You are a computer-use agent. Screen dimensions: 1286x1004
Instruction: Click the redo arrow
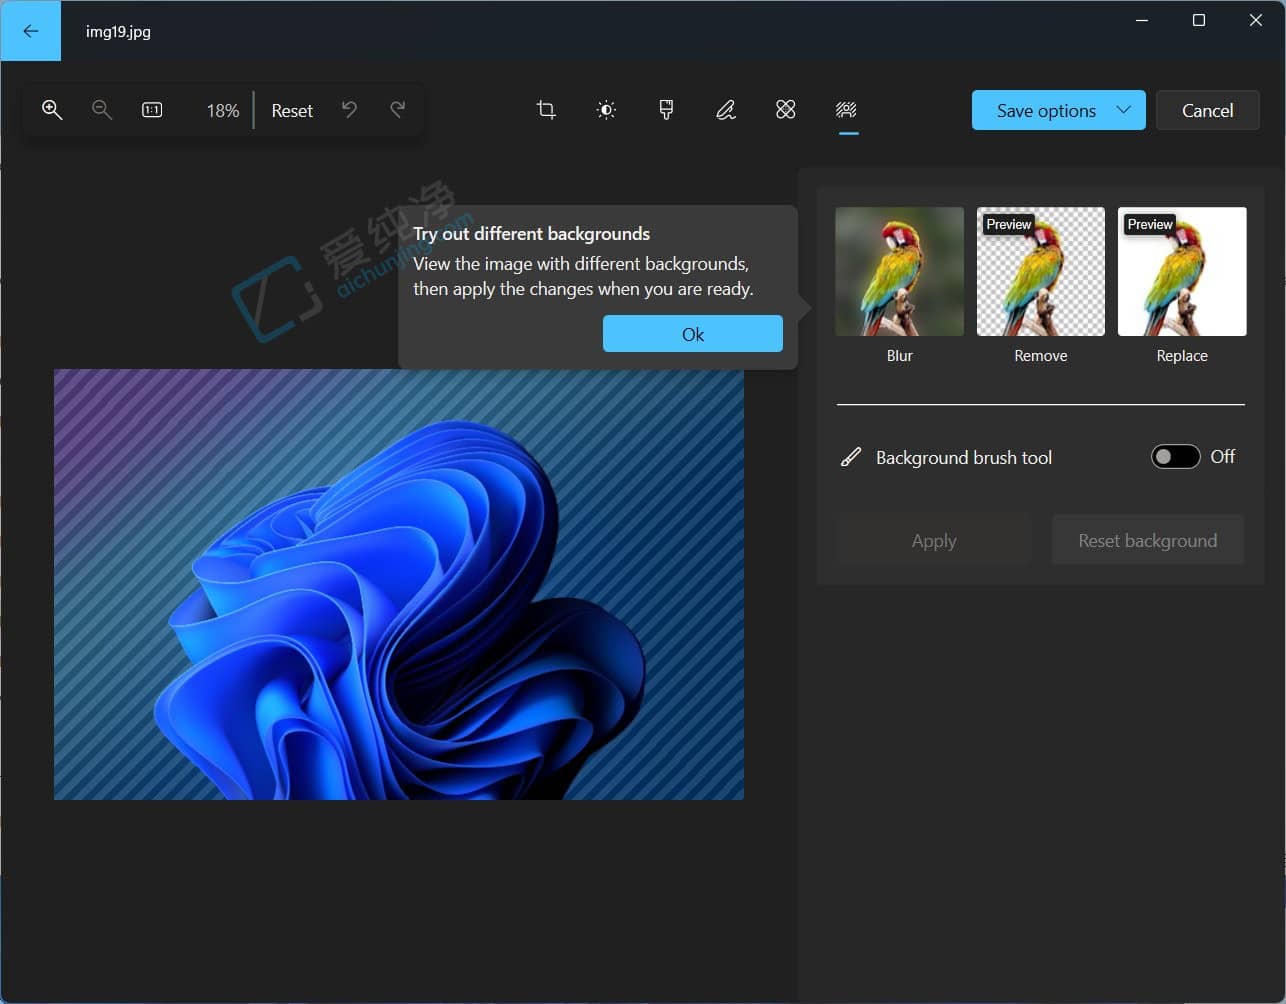[x=397, y=110]
